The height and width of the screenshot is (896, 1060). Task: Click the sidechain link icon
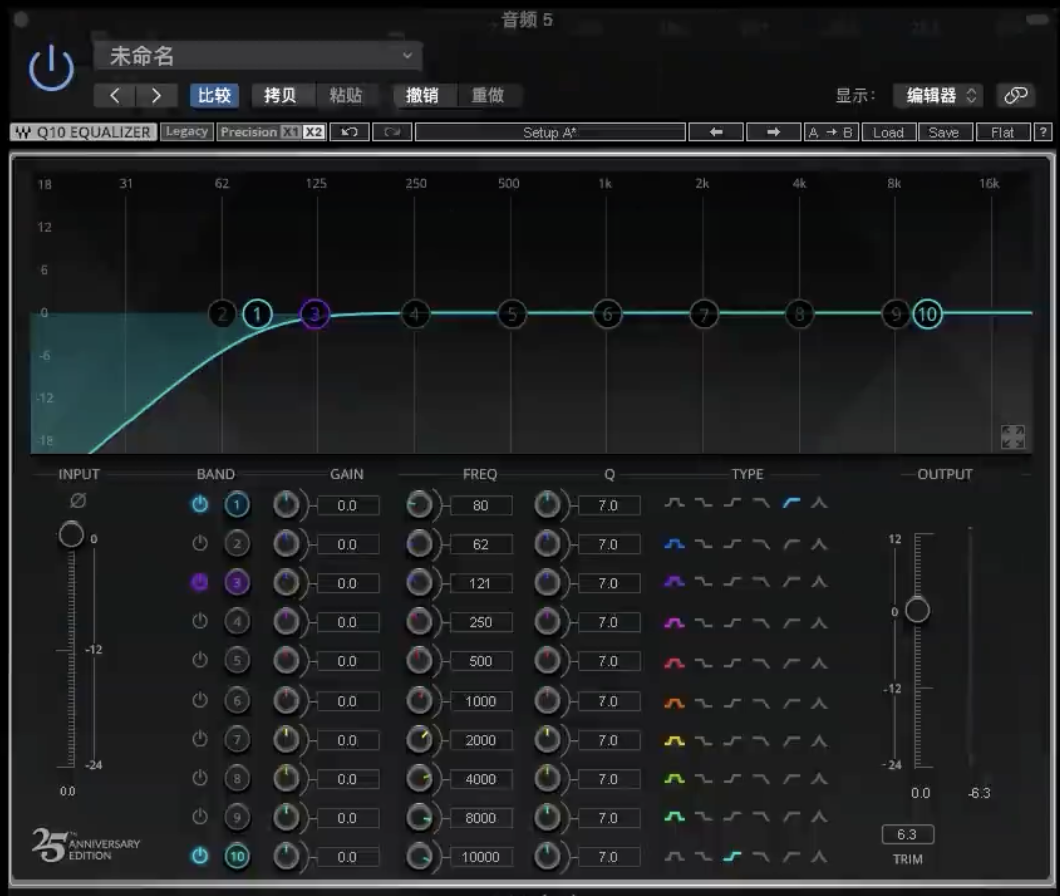pyautogui.click(x=1015, y=96)
